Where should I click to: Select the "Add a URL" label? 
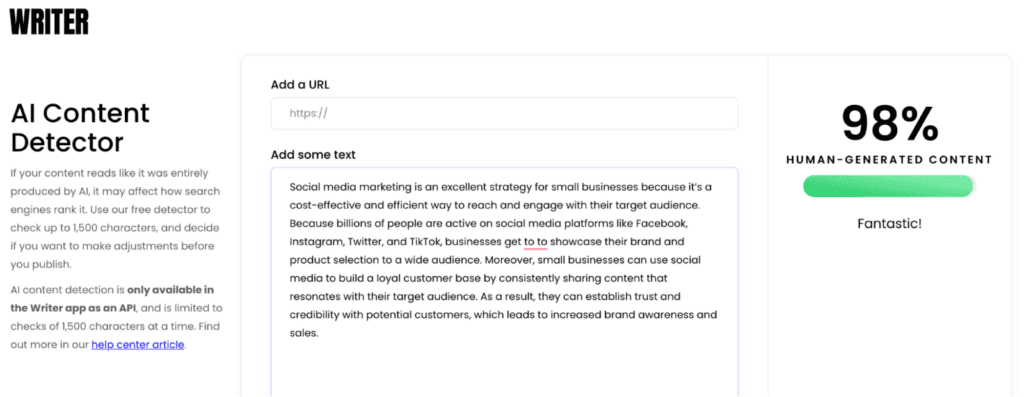(x=304, y=84)
